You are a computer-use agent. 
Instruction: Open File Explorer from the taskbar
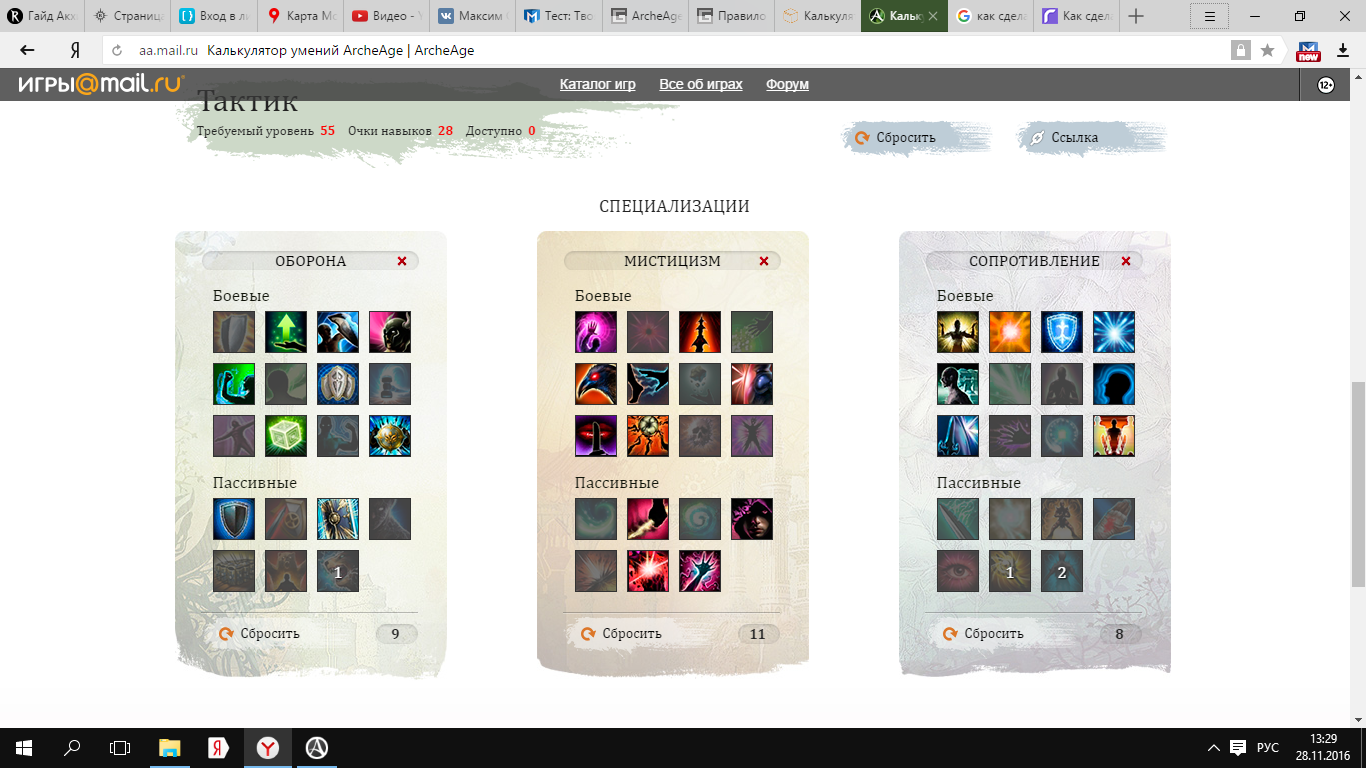[x=169, y=747]
